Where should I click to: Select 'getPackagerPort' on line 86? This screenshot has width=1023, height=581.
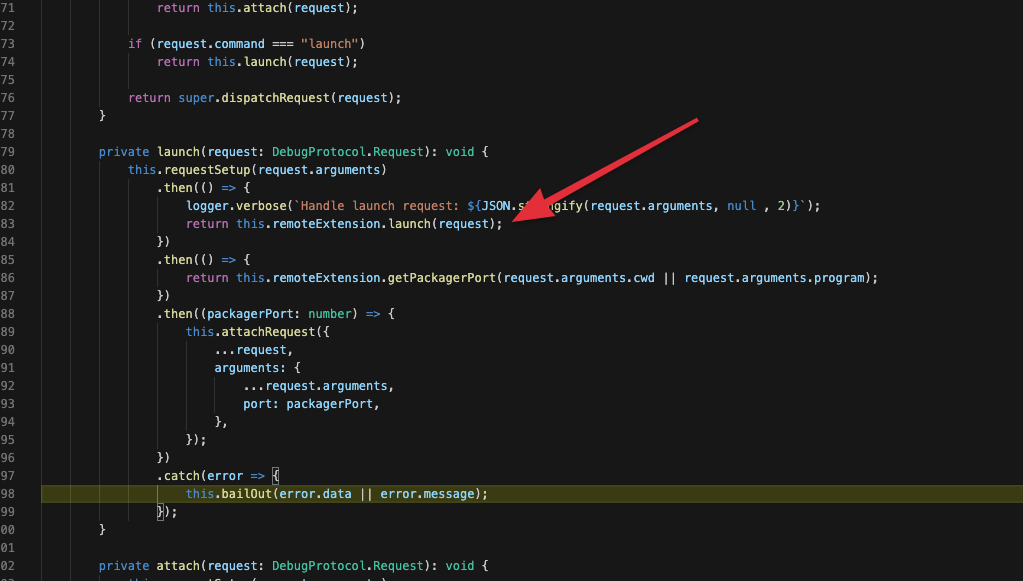coord(442,278)
